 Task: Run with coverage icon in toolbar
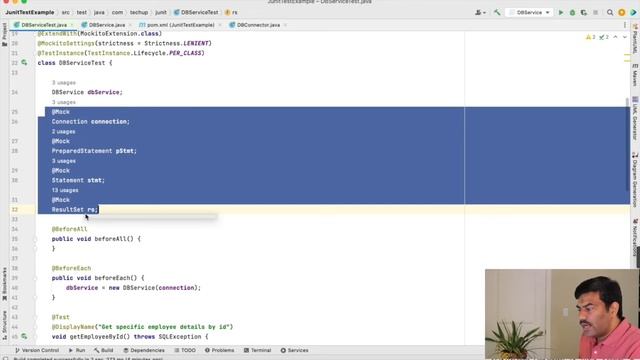(584, 13)
